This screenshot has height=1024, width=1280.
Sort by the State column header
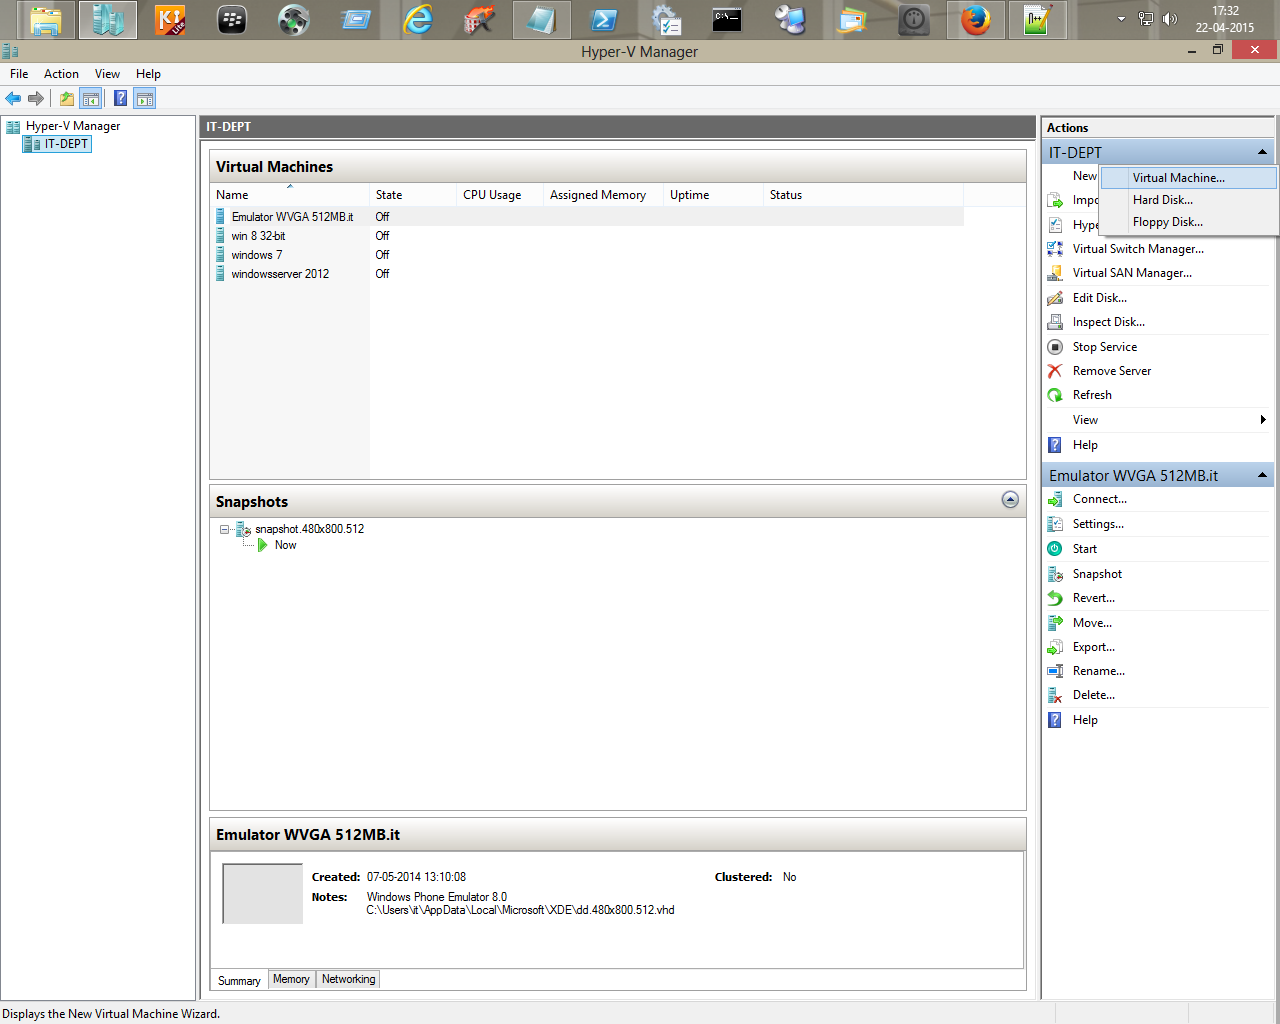click(x=413, y=195)
